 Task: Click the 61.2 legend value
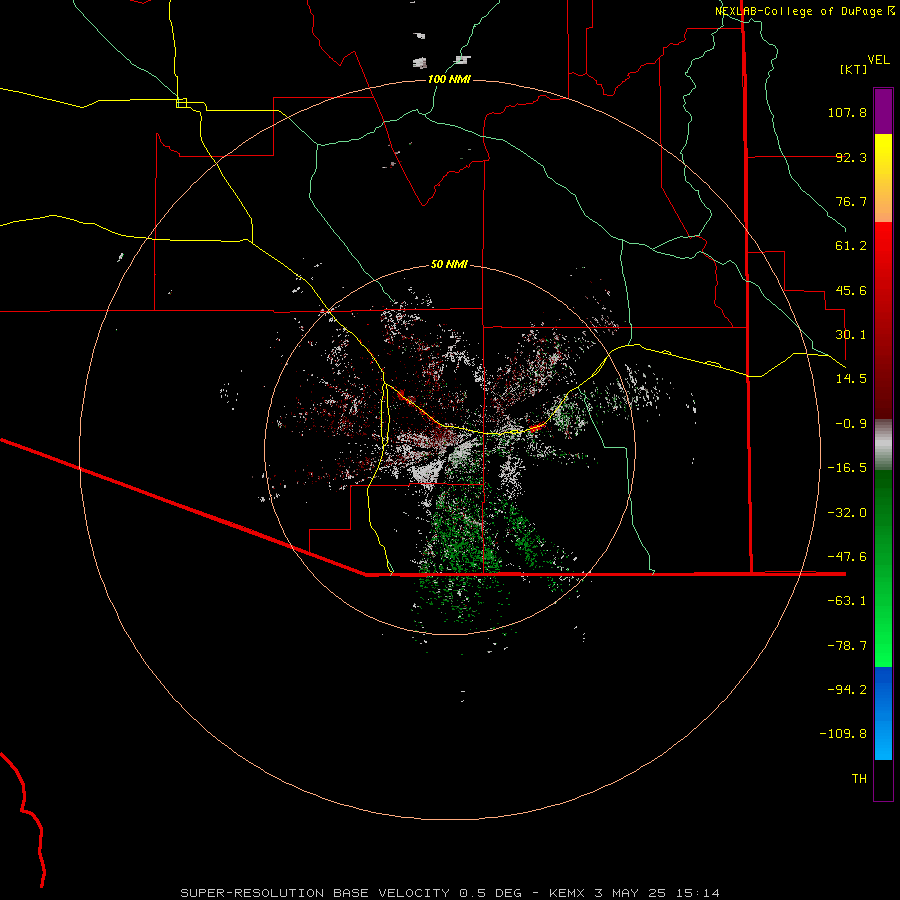coord(851,246)
